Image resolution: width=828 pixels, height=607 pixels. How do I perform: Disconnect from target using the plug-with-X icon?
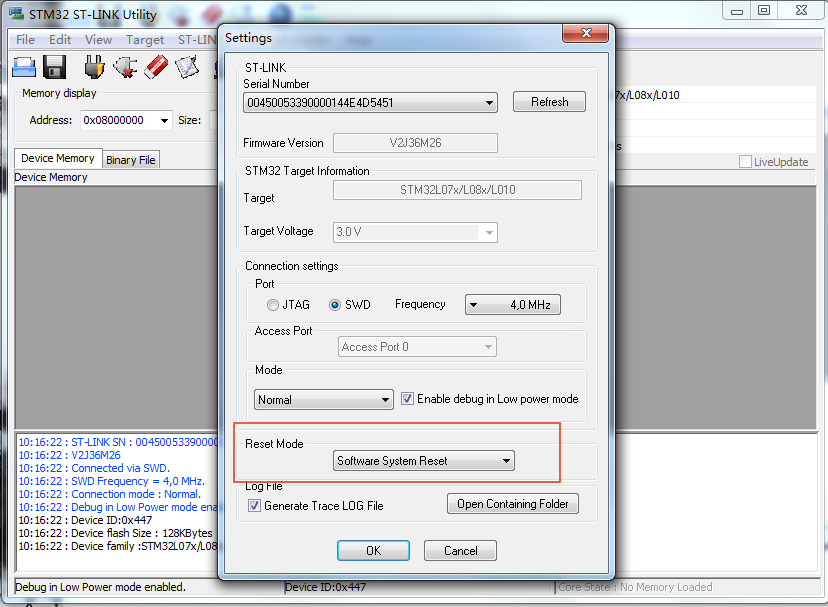click(125, 66)
